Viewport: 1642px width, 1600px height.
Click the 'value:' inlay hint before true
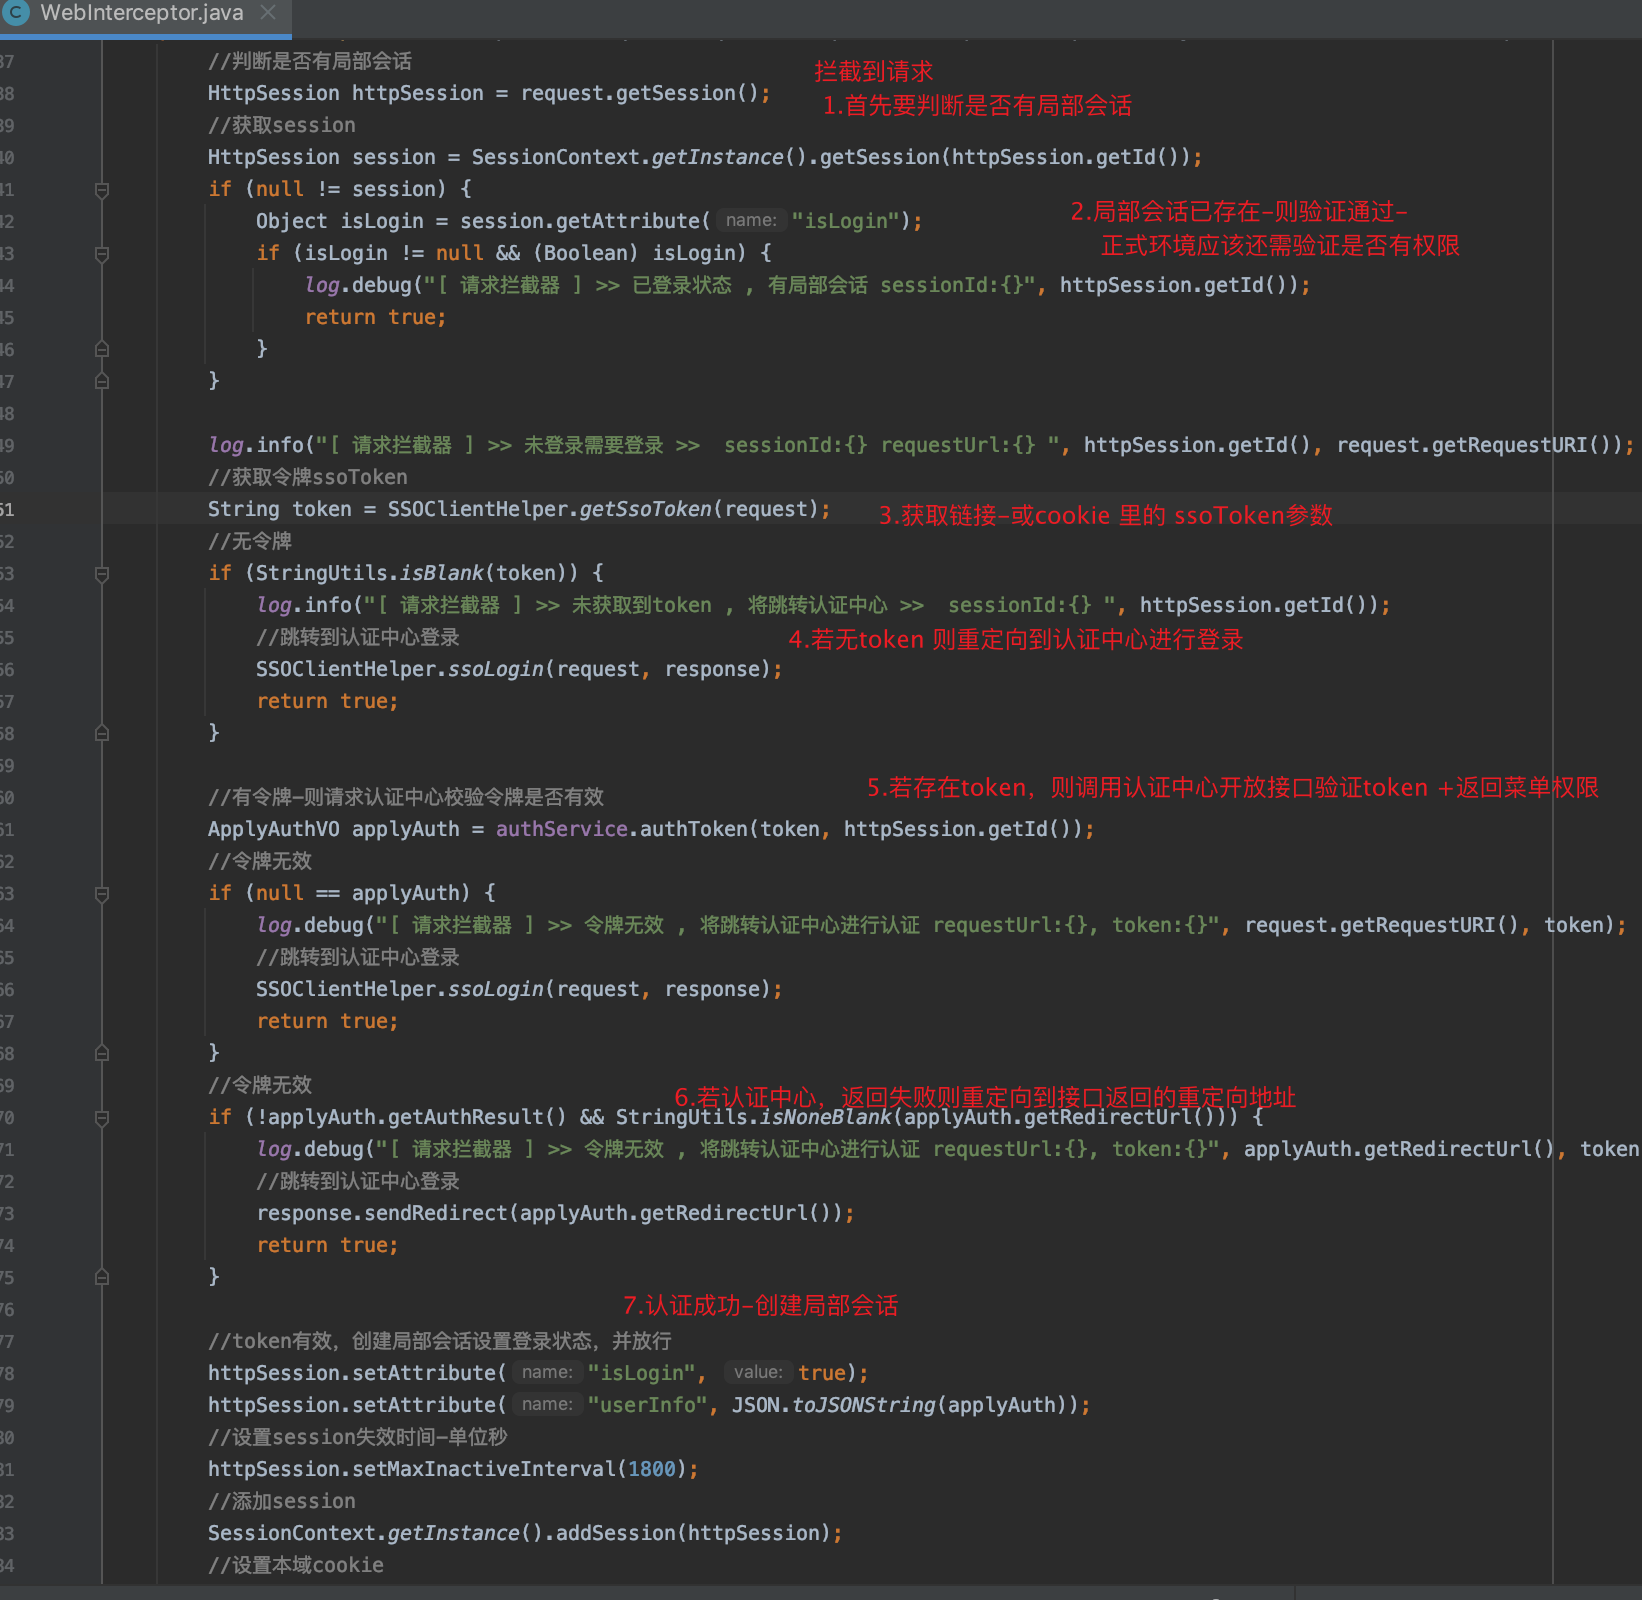(757, 1372)
